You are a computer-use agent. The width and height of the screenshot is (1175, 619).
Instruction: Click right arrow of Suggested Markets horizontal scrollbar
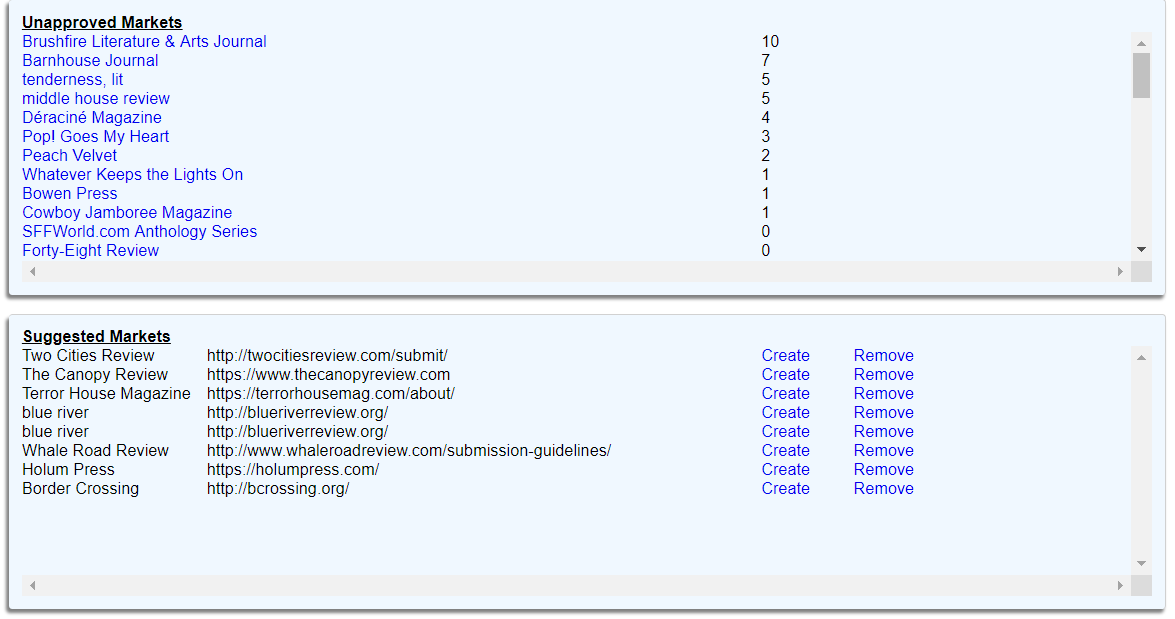pos(1120,585)
